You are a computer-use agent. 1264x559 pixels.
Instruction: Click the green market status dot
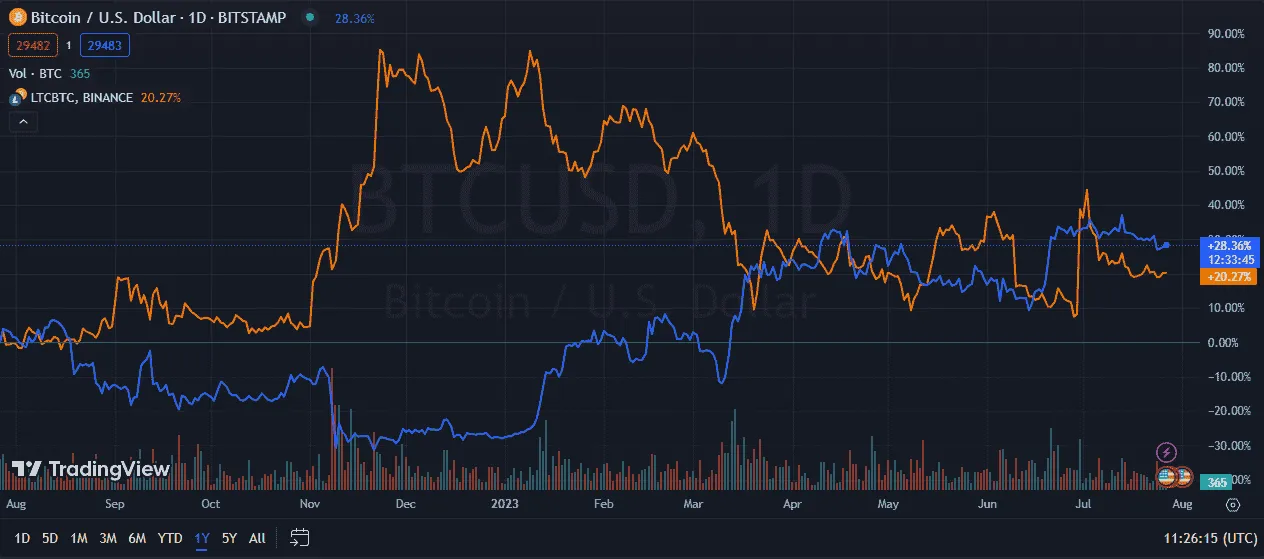coord(311,18)
